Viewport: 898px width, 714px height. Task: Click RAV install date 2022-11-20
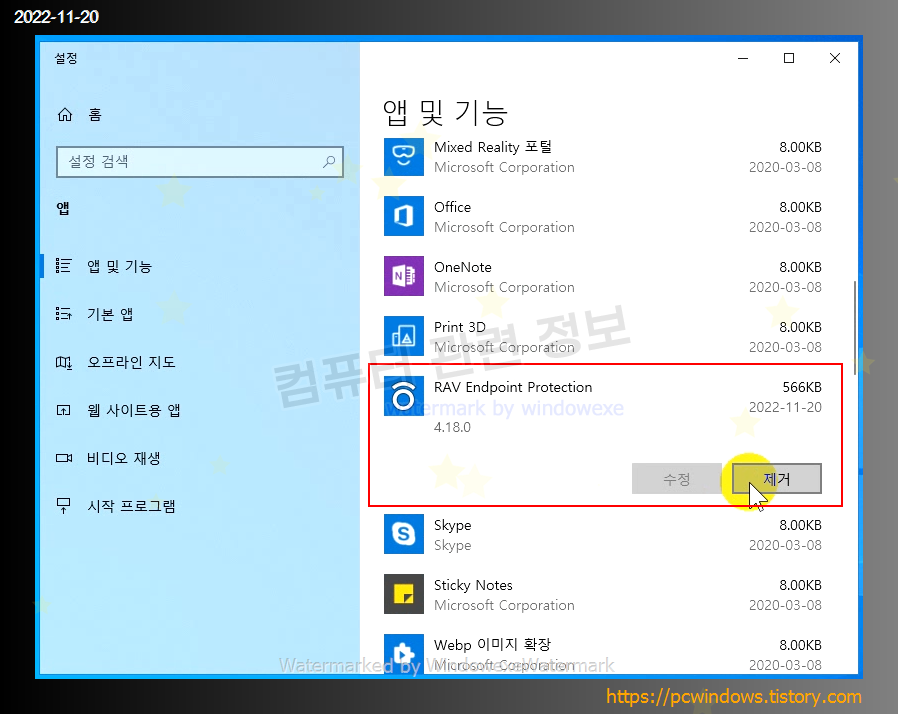pos(785,408)
